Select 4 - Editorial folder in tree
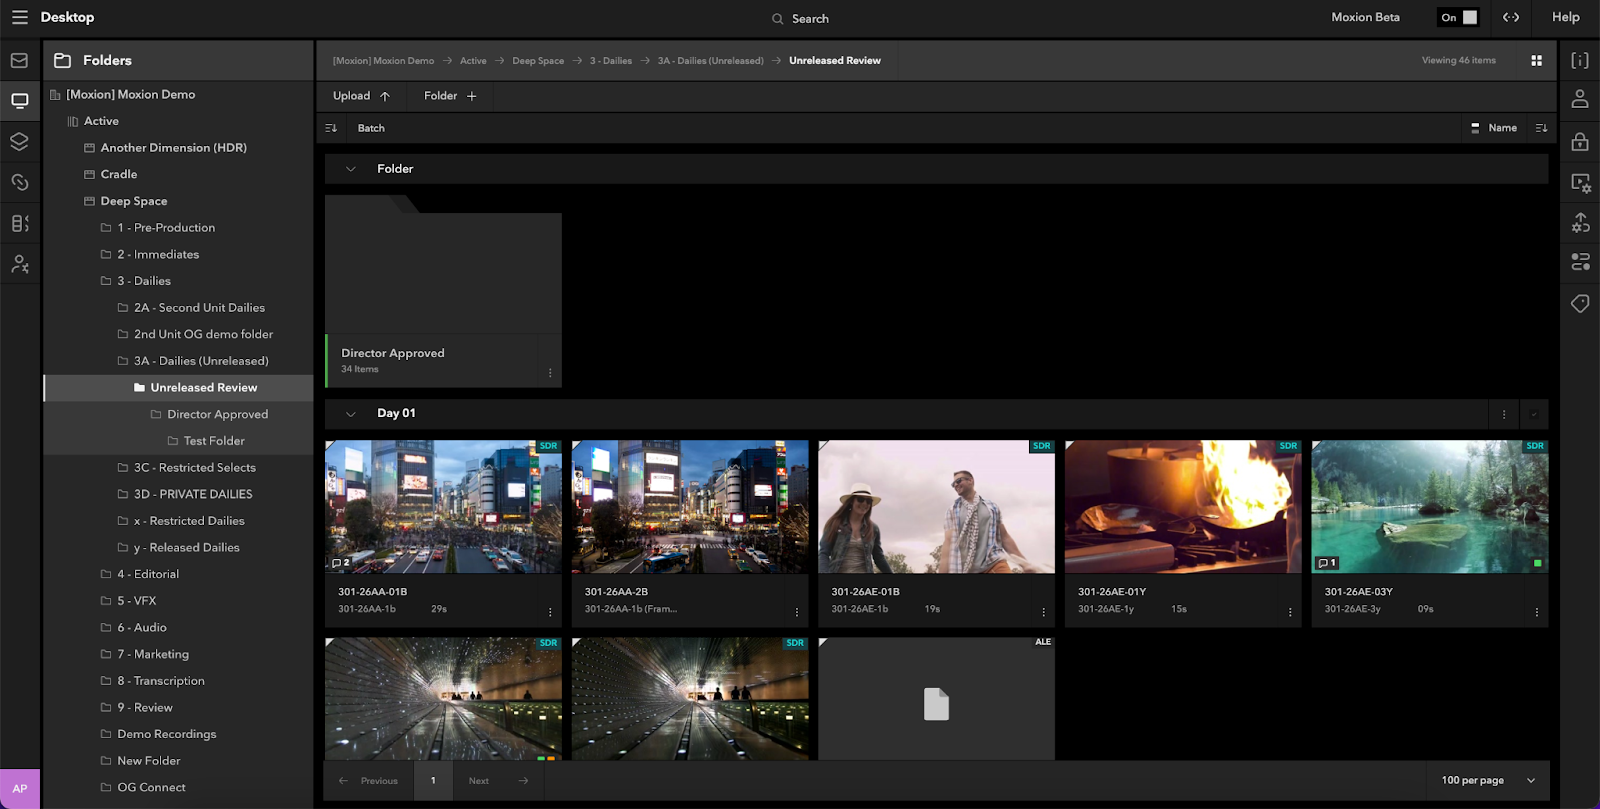 point(148,574)
